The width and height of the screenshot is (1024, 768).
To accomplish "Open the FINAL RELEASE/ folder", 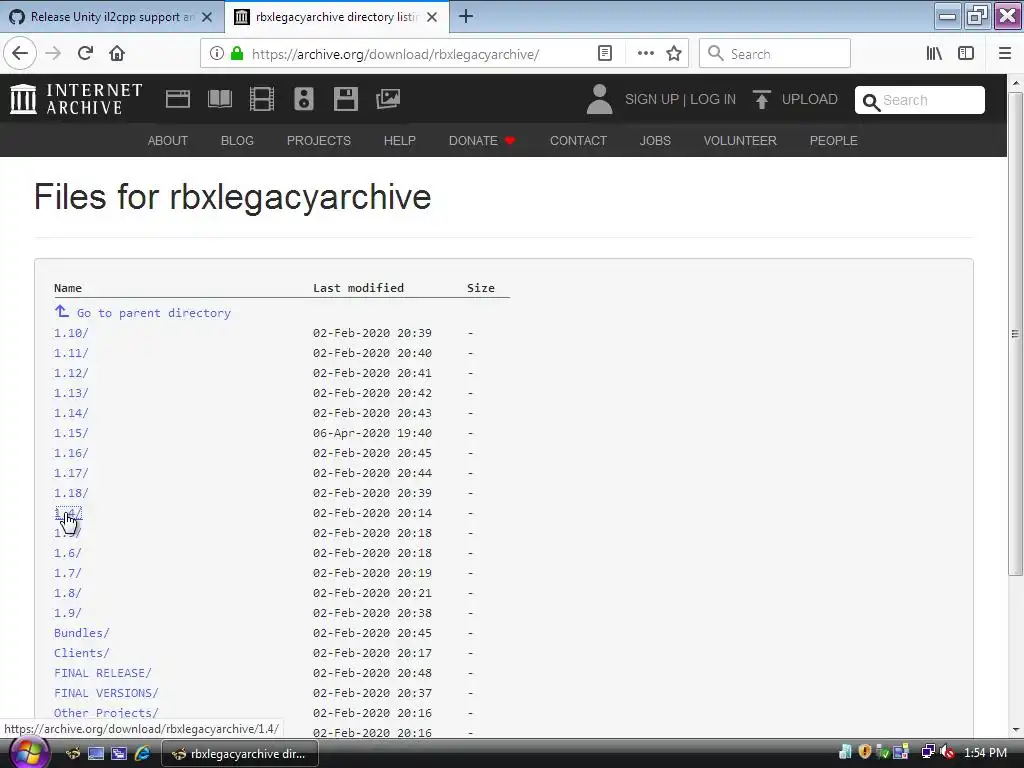I will tap(103, 673).
